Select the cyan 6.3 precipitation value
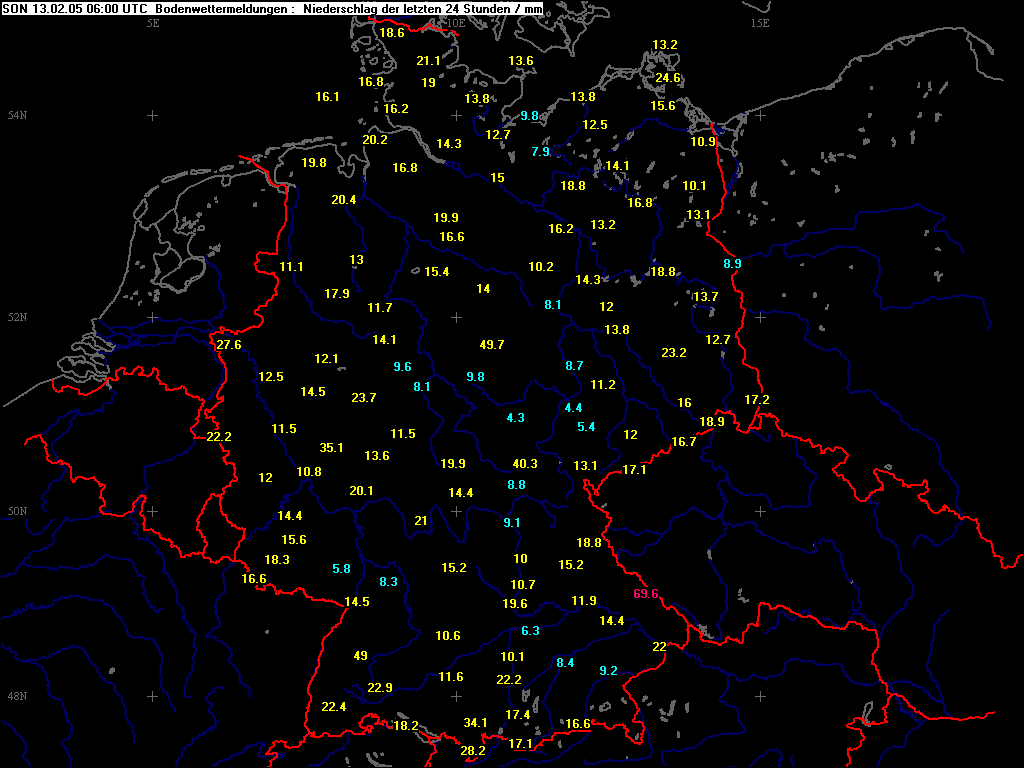The height and width of the screenshot is (768, 1024). point(531,630)
